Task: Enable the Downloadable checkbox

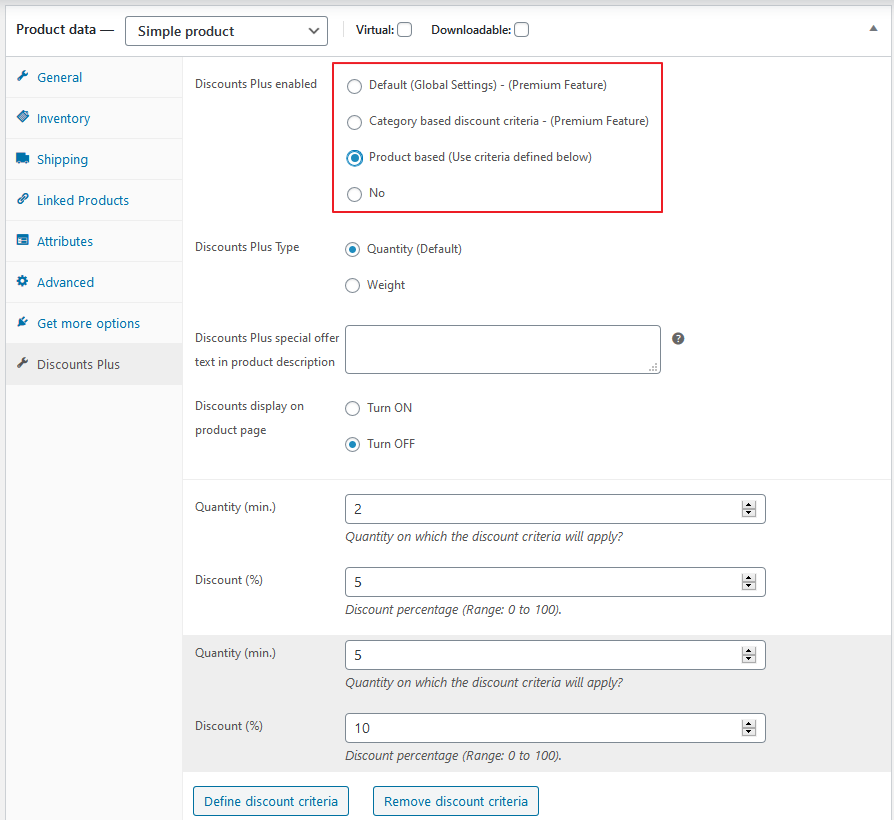Action: [522, 30]
